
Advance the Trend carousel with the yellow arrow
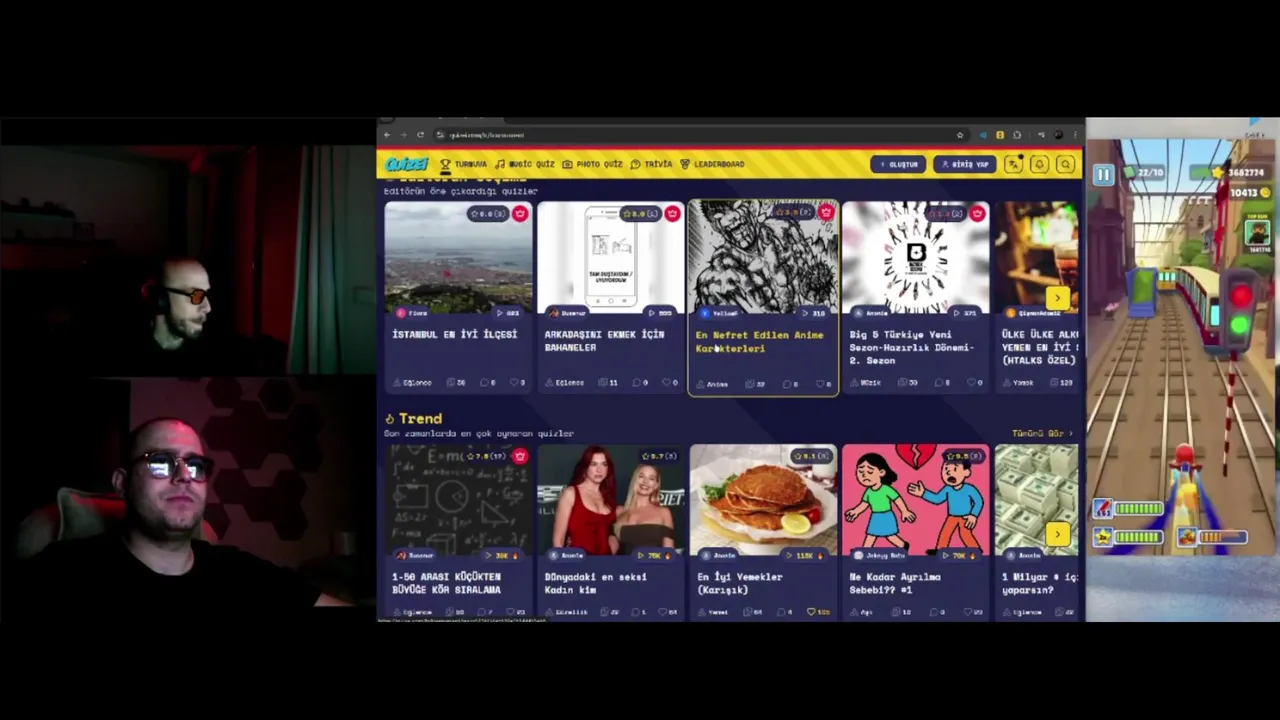(x=1057, y=535)
